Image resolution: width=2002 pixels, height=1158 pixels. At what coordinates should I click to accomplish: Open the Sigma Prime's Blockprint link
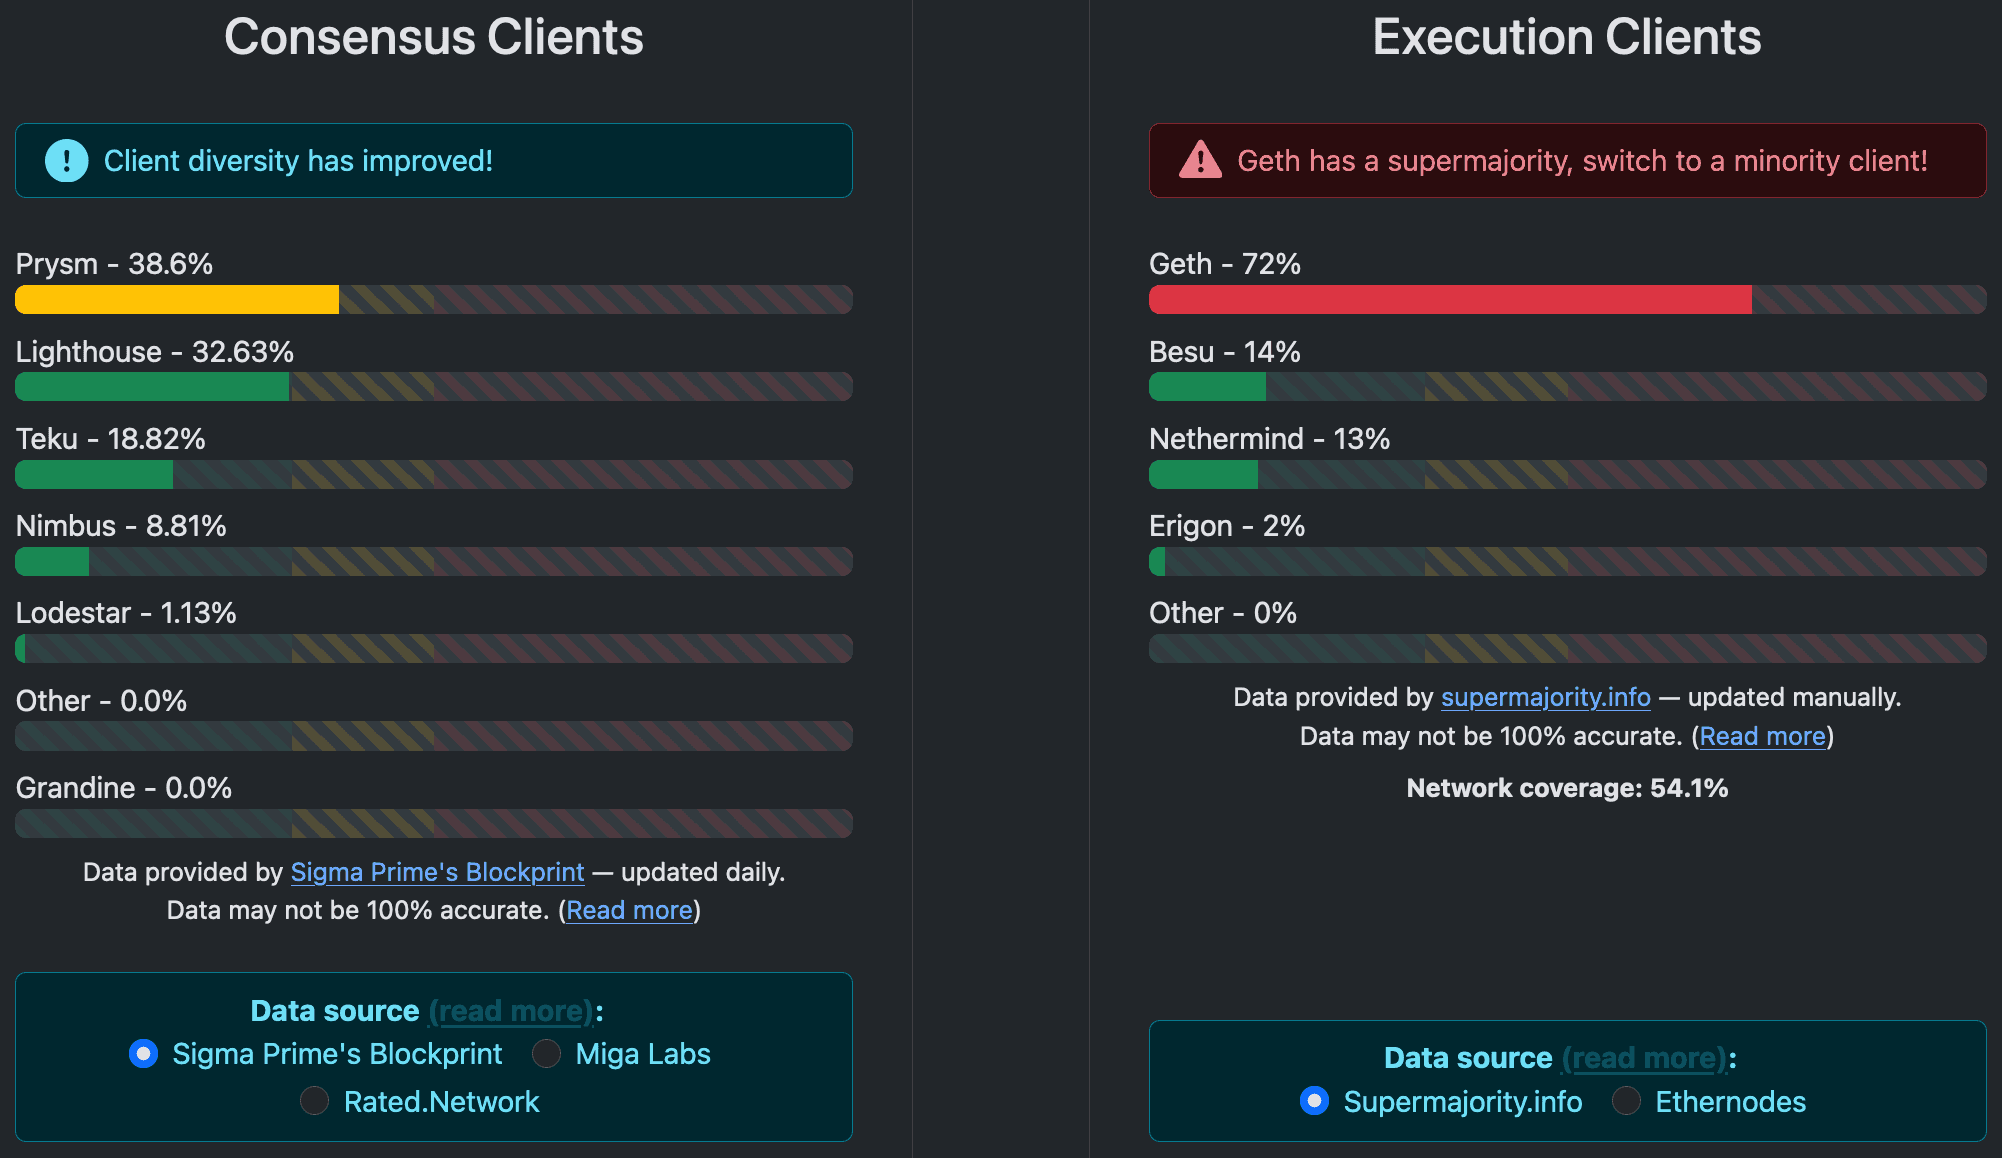click(437, 872)
